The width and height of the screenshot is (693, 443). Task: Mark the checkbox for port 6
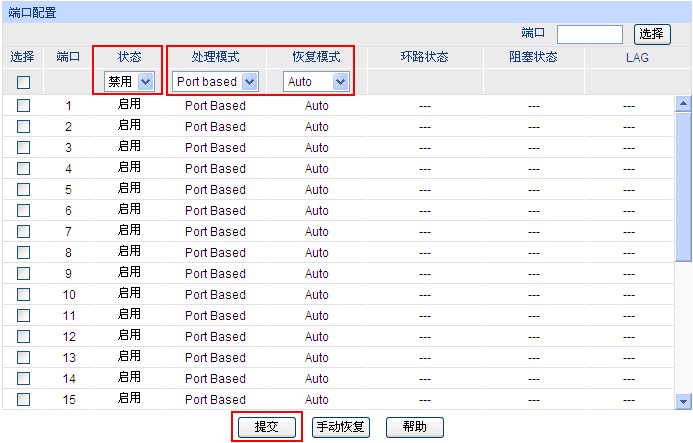(x=23, y=210)
